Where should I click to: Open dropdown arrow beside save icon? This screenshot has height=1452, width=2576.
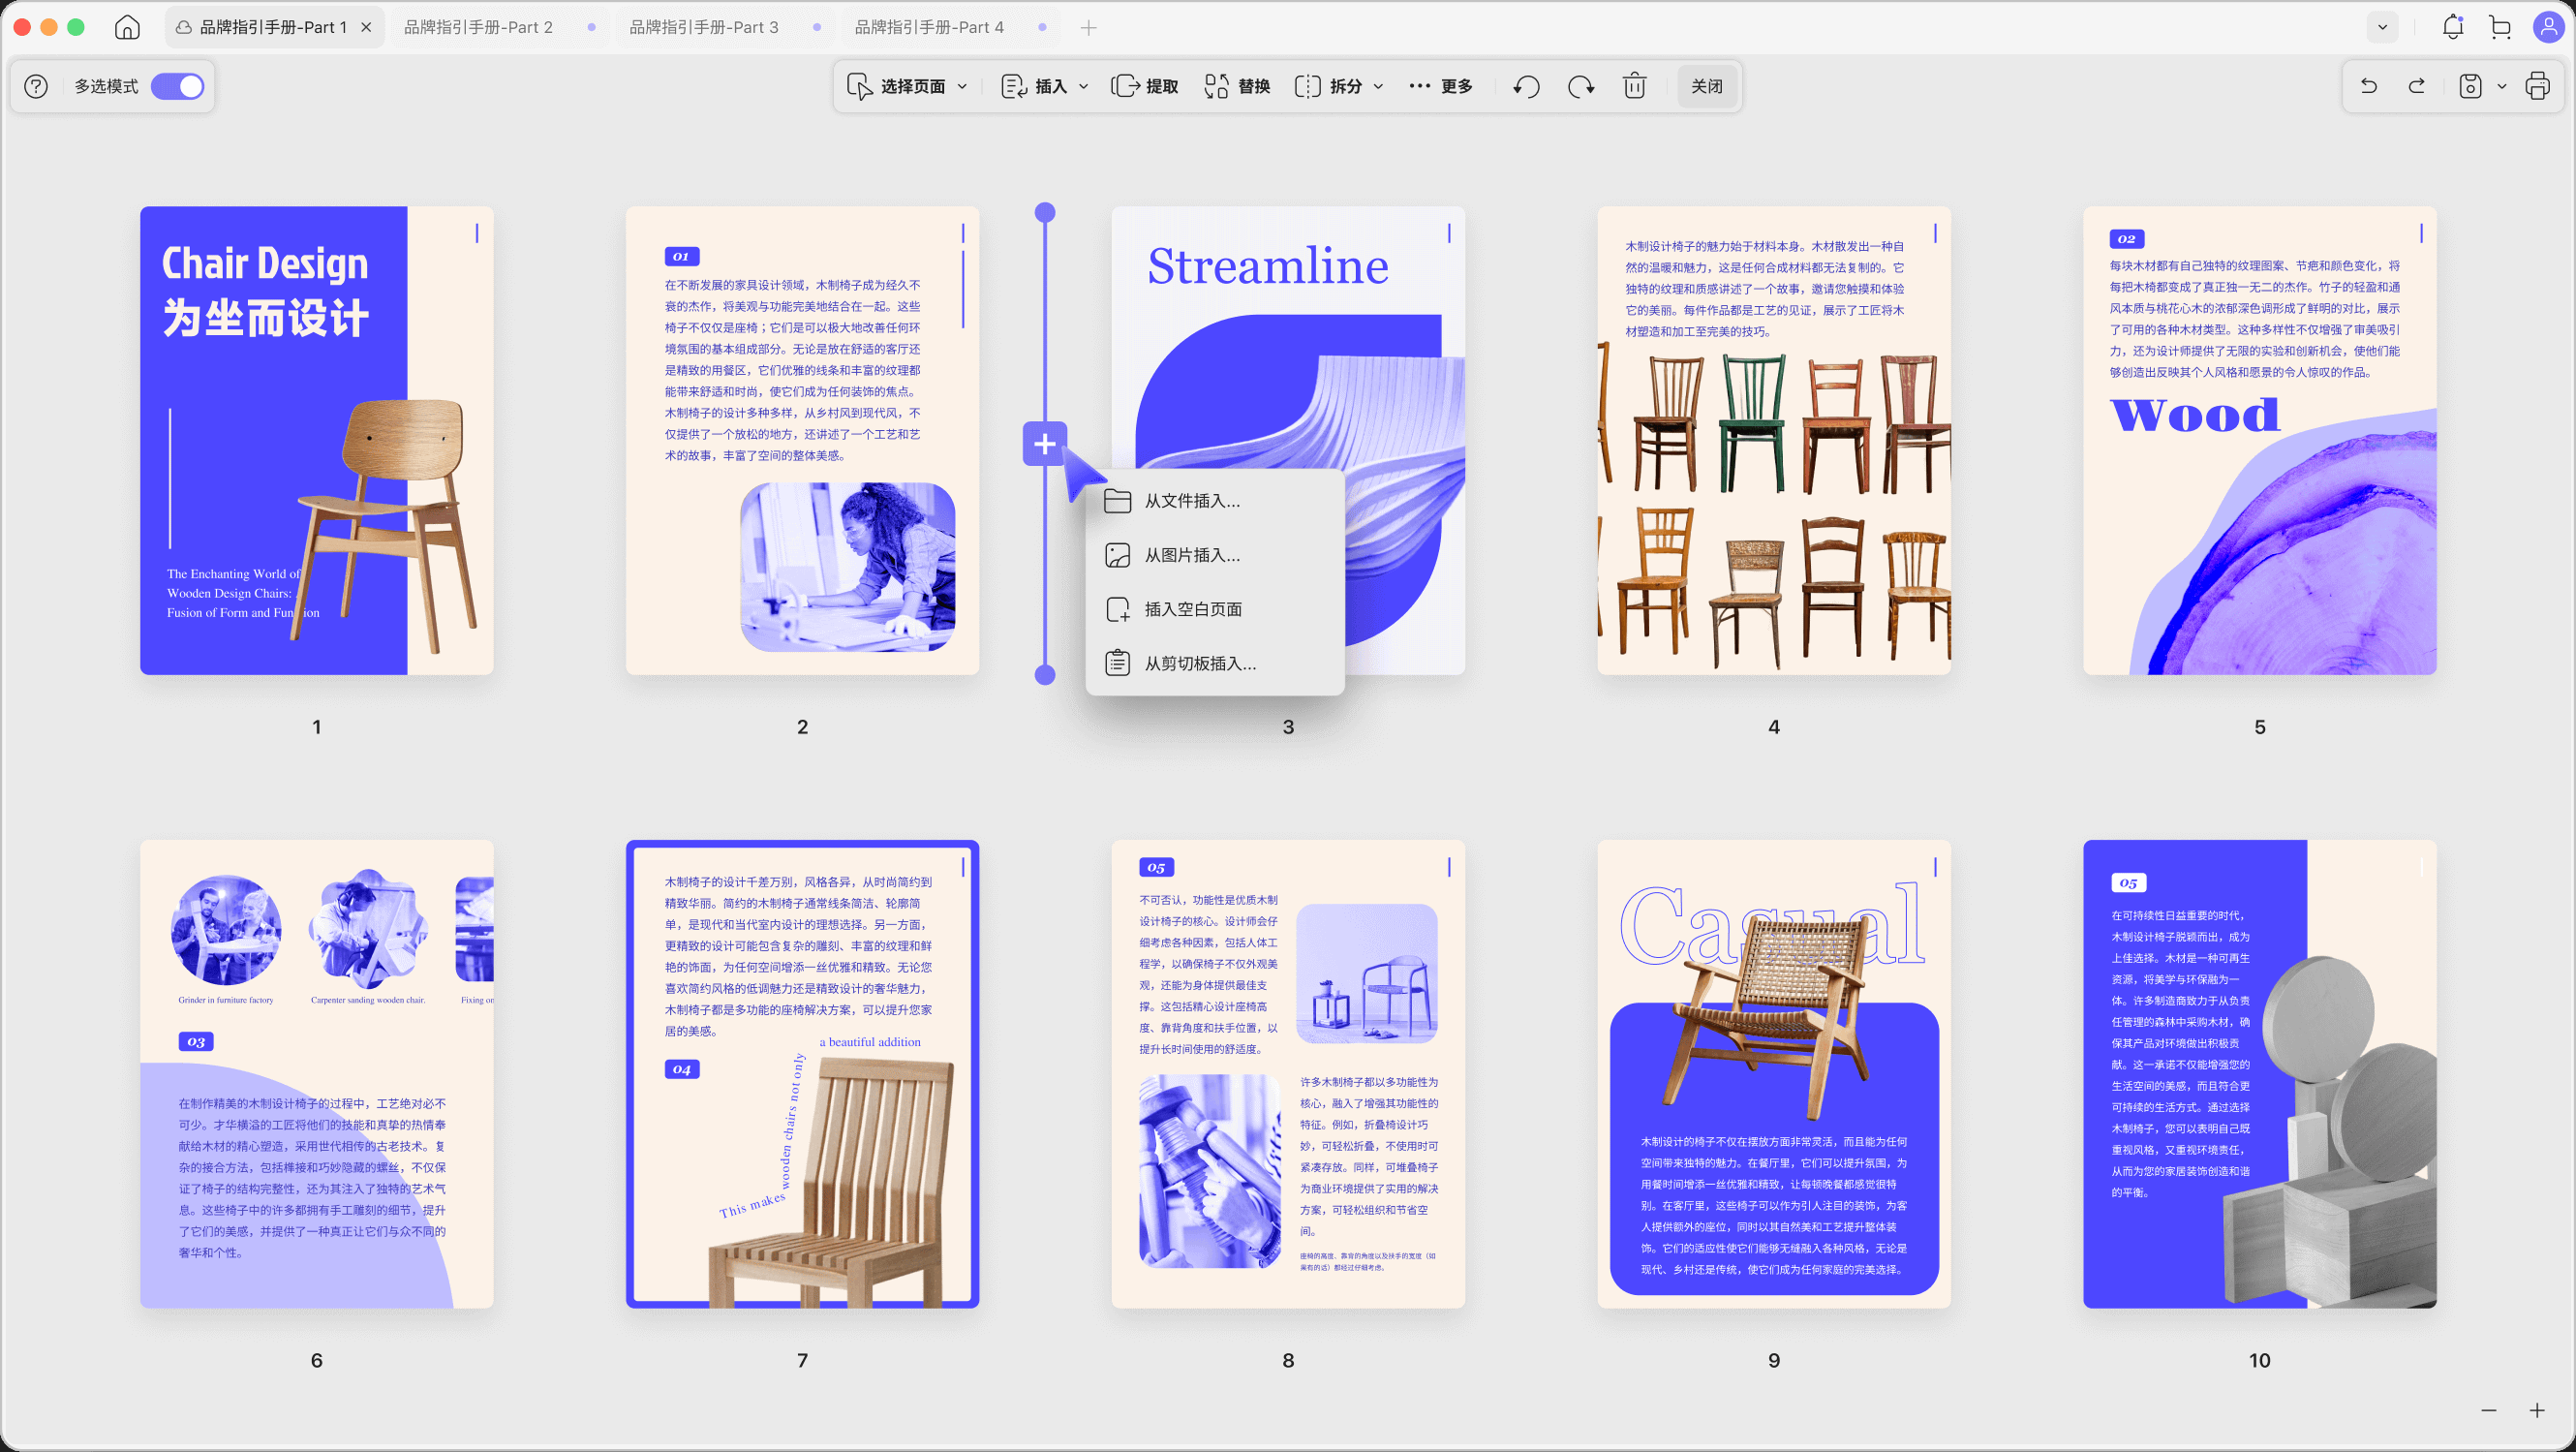coord(2502,87)
